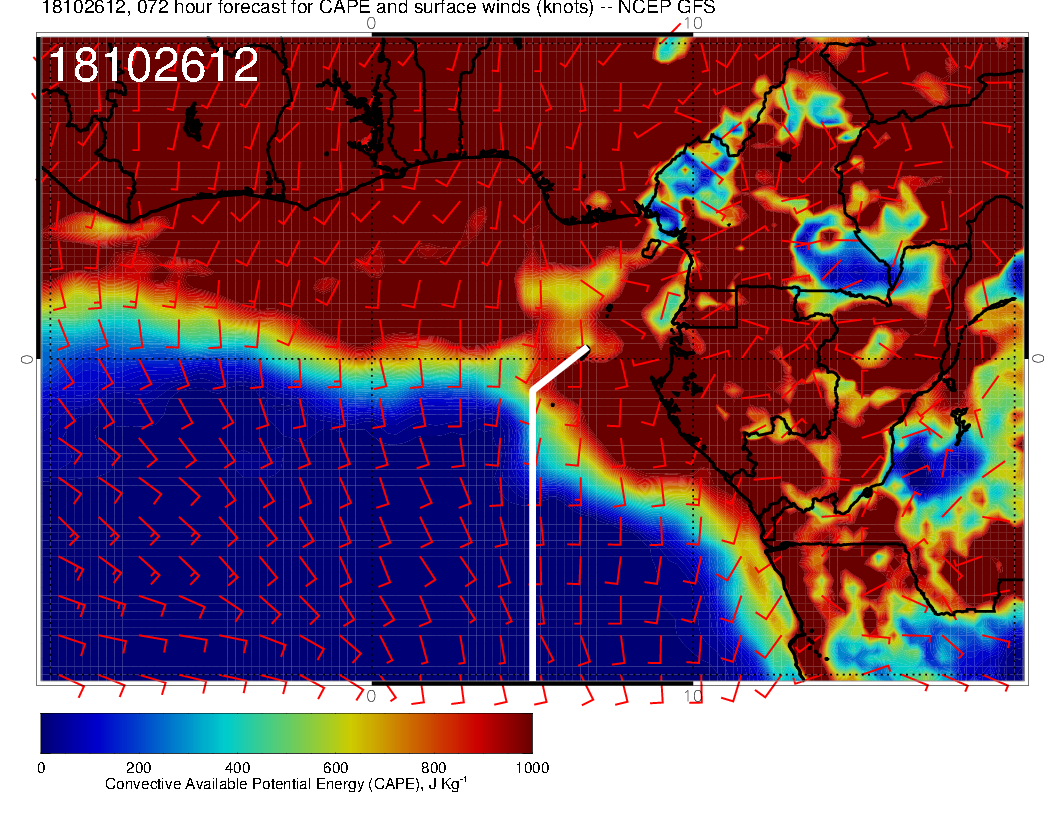Select the yellow section of the colorbar near 600
This screenshot has width=1056, height=816.
(335, 732)
